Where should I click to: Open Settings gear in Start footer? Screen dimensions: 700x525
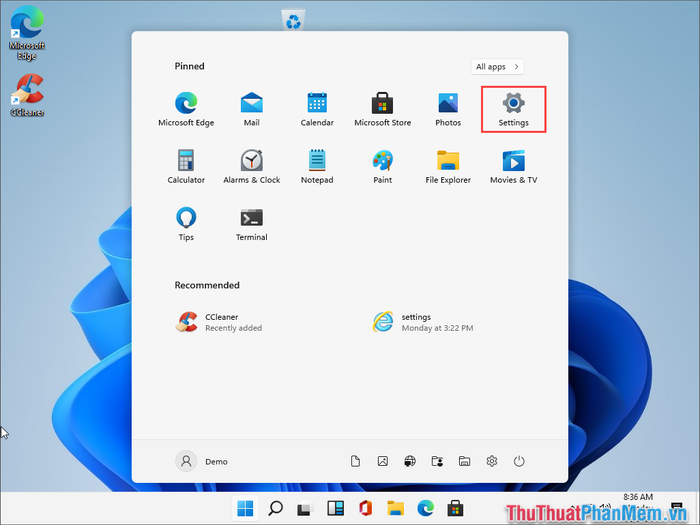tap(492, 461)
